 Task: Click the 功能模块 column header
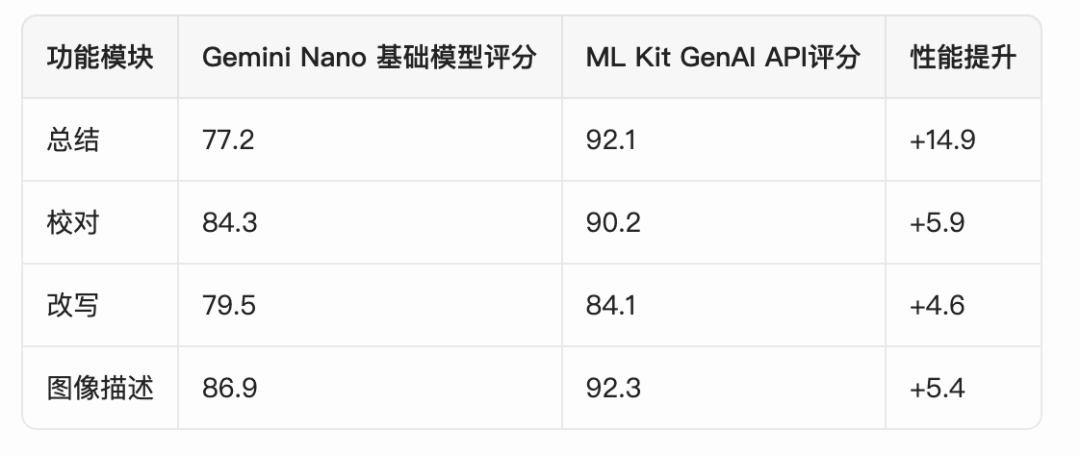(x=100, y=57)
